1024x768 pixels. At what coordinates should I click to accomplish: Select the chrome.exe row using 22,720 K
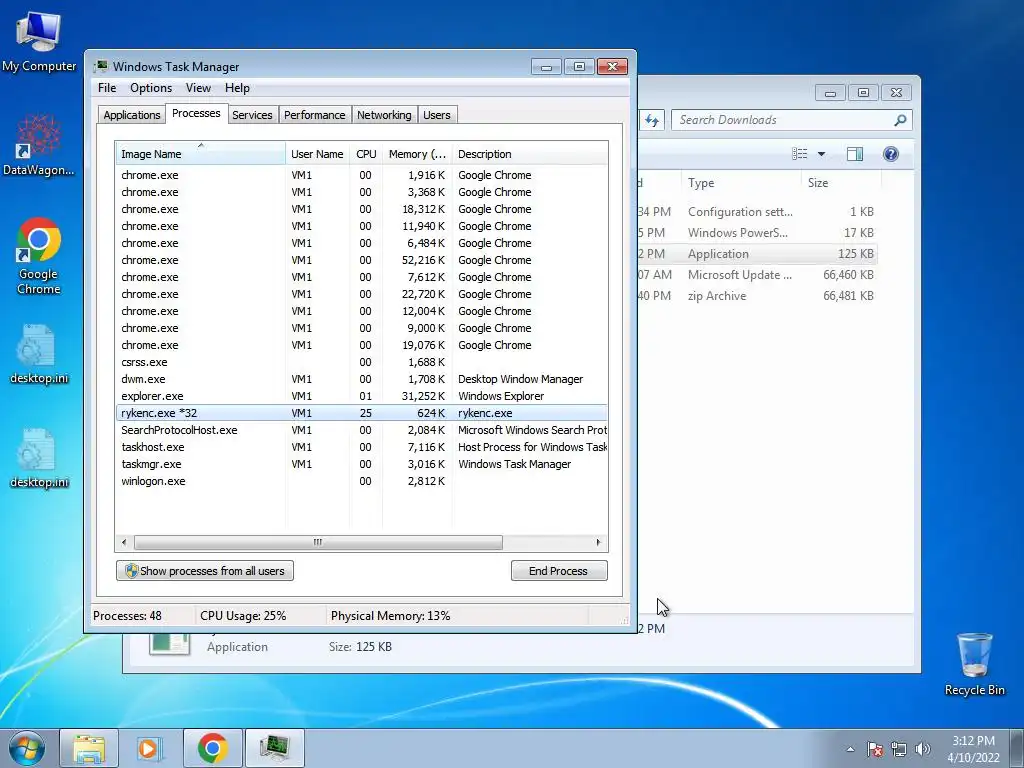[x=361, y=294]
